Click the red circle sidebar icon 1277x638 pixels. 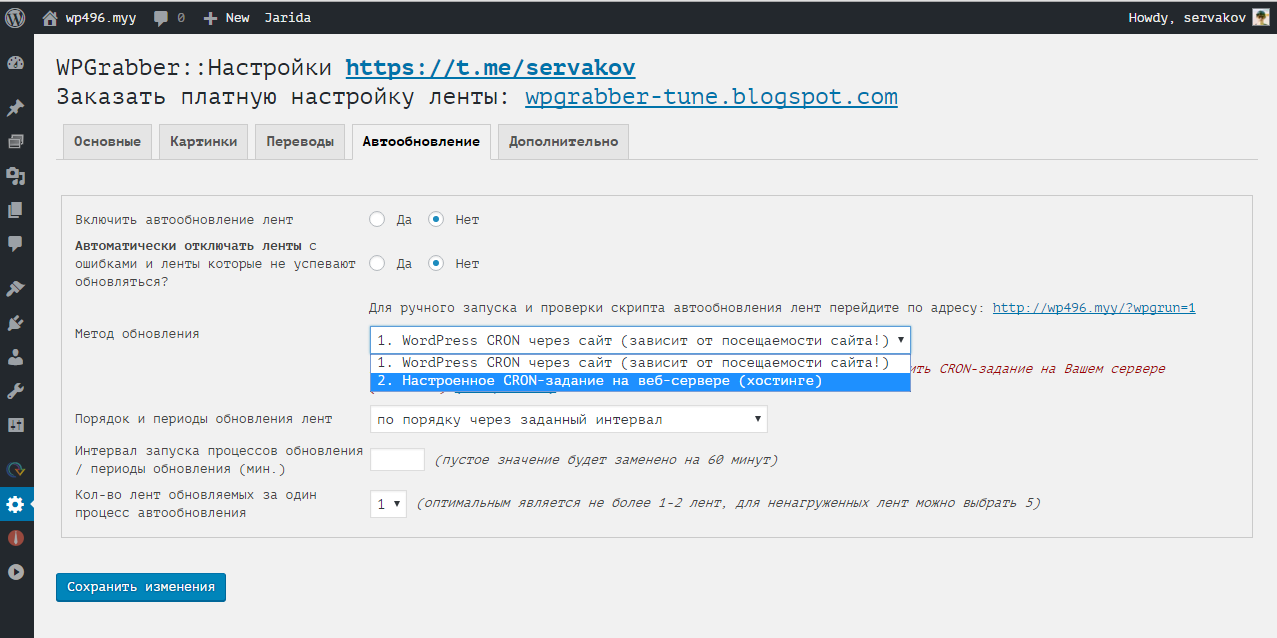[x=15, y=538]
